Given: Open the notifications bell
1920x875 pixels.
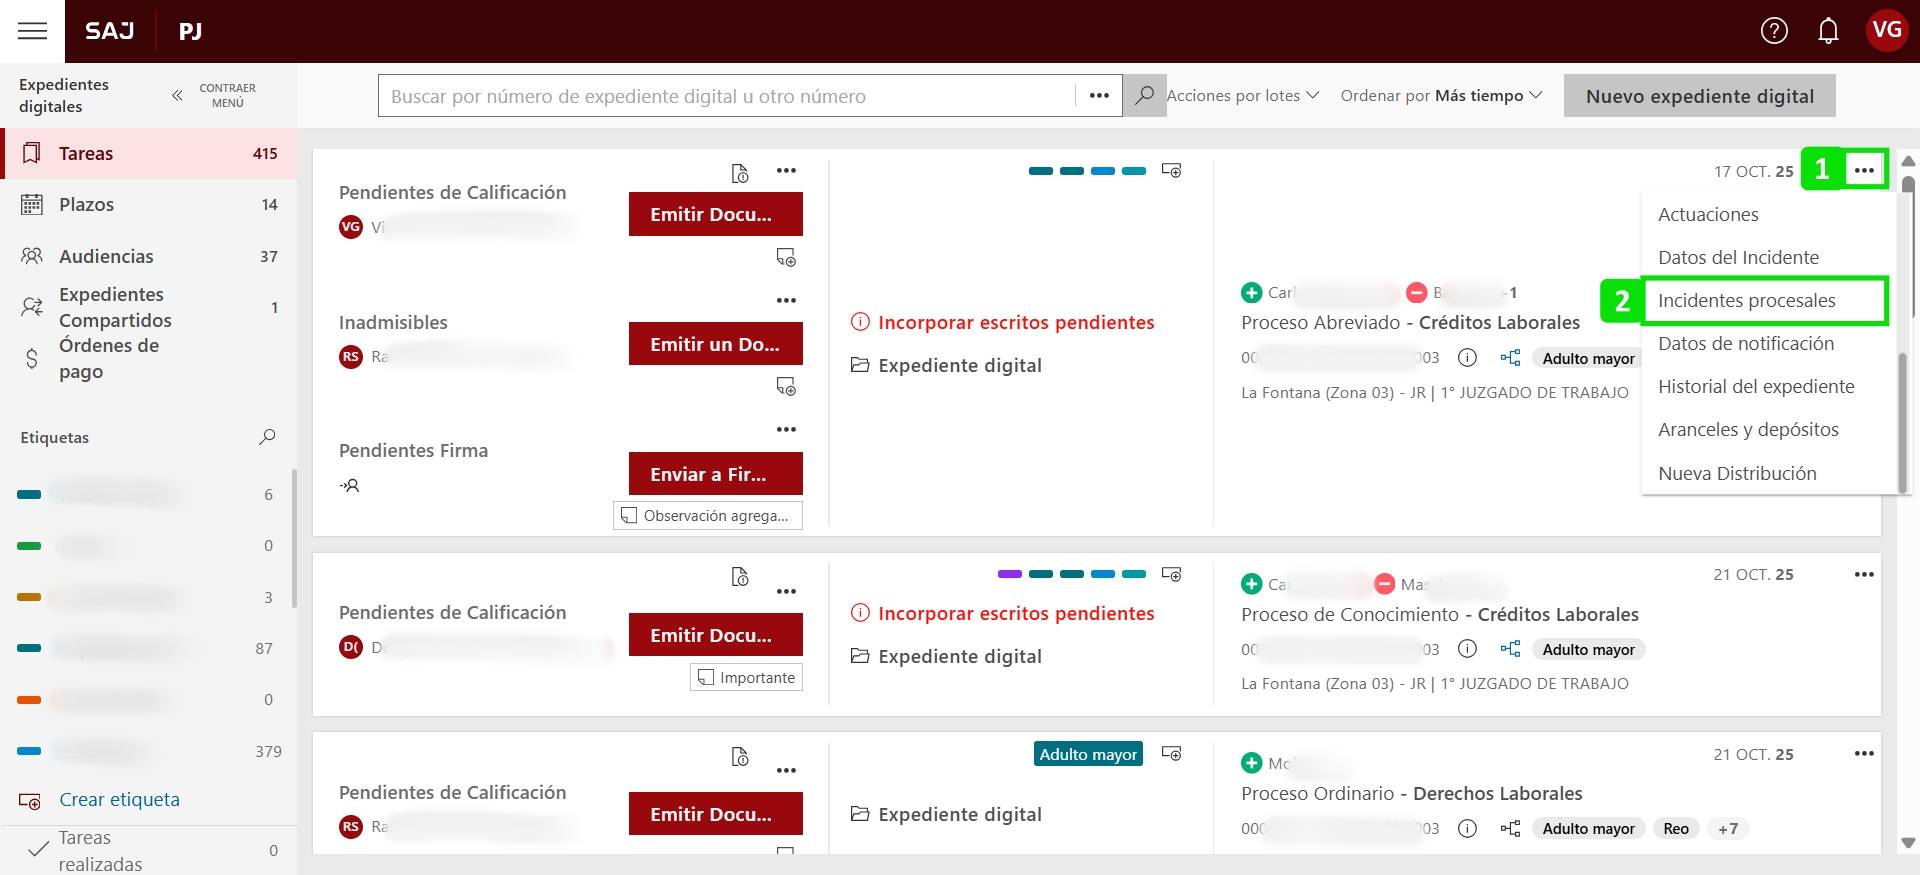Looking at the screenshot, I should point(1828,31).
